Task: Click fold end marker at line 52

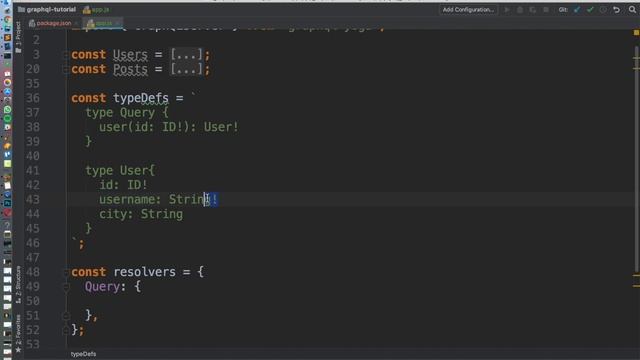Action: pyautogui.click(x=66, y=330)
